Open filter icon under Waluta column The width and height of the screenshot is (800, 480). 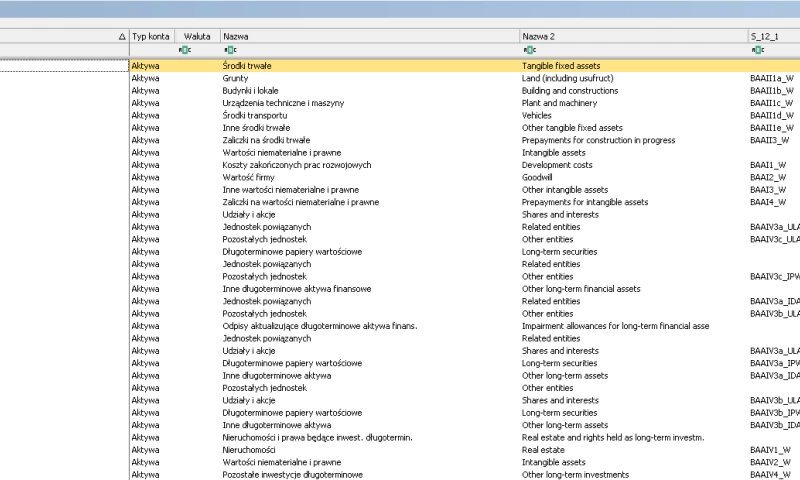tap(185, 50)
